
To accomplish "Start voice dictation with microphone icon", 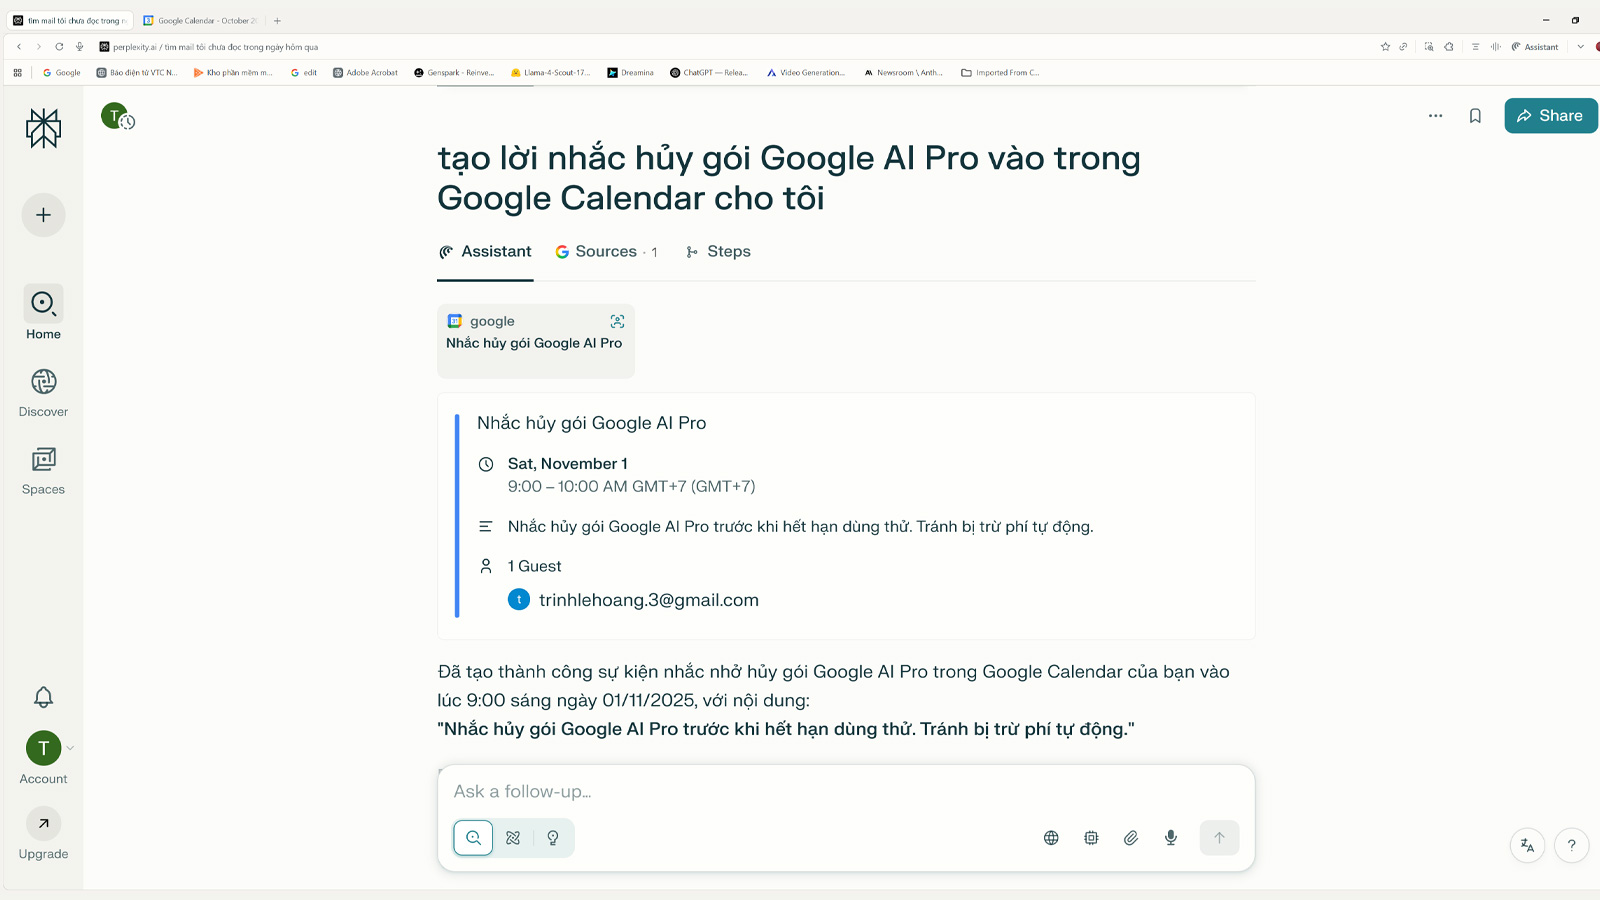I will coord(1171,838).
